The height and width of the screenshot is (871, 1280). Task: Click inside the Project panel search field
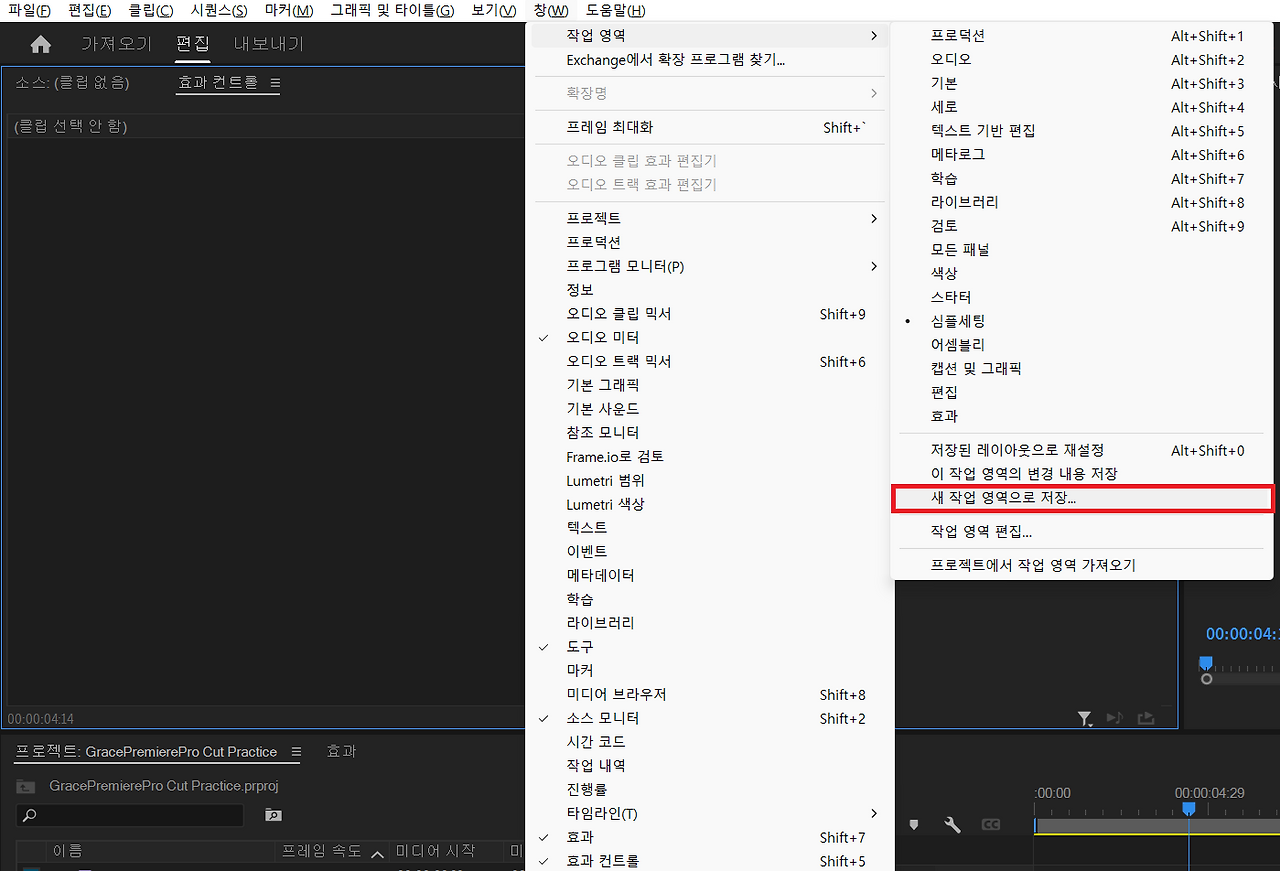pyautogui.click(x=130, y=815)
